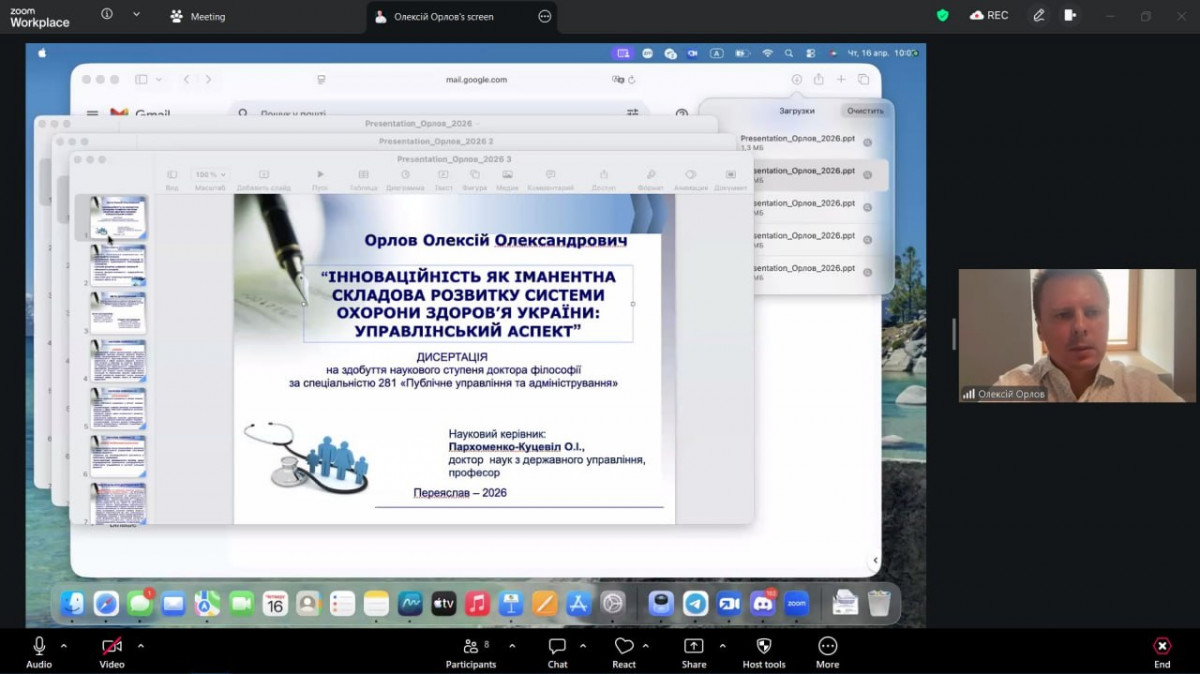Image resolution: width=1200 pixels, height=674 pixels.
Task: Open the React emoji button
Action: click(x=624, y=646)
